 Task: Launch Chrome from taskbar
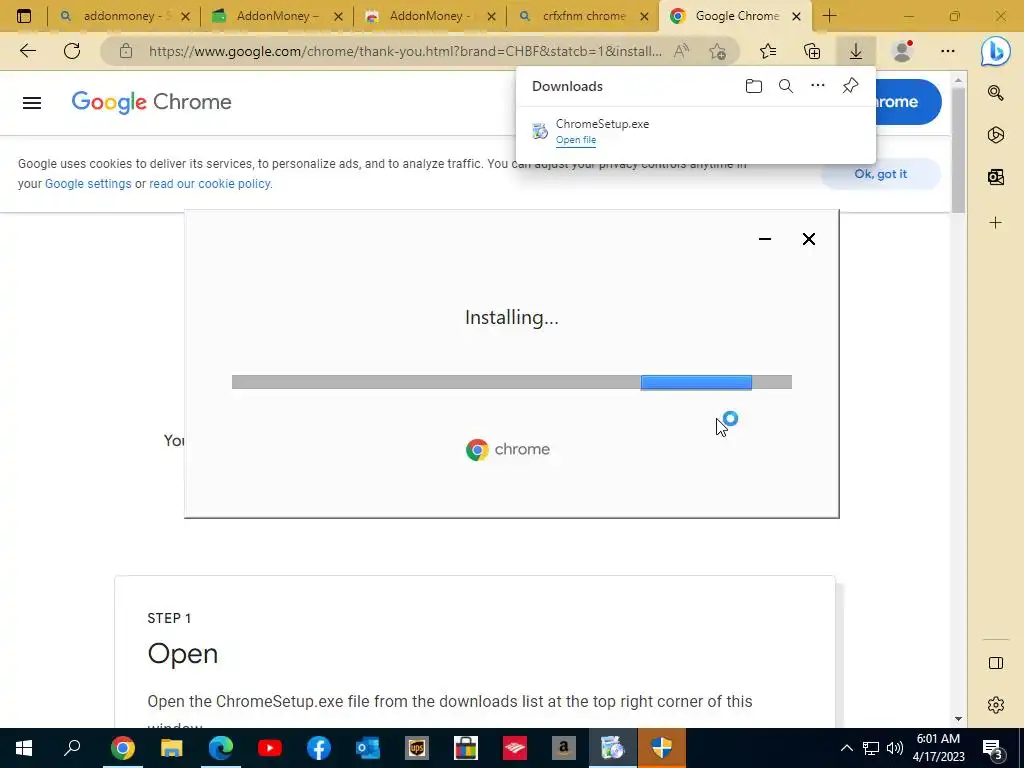click(x=122, y=748)
